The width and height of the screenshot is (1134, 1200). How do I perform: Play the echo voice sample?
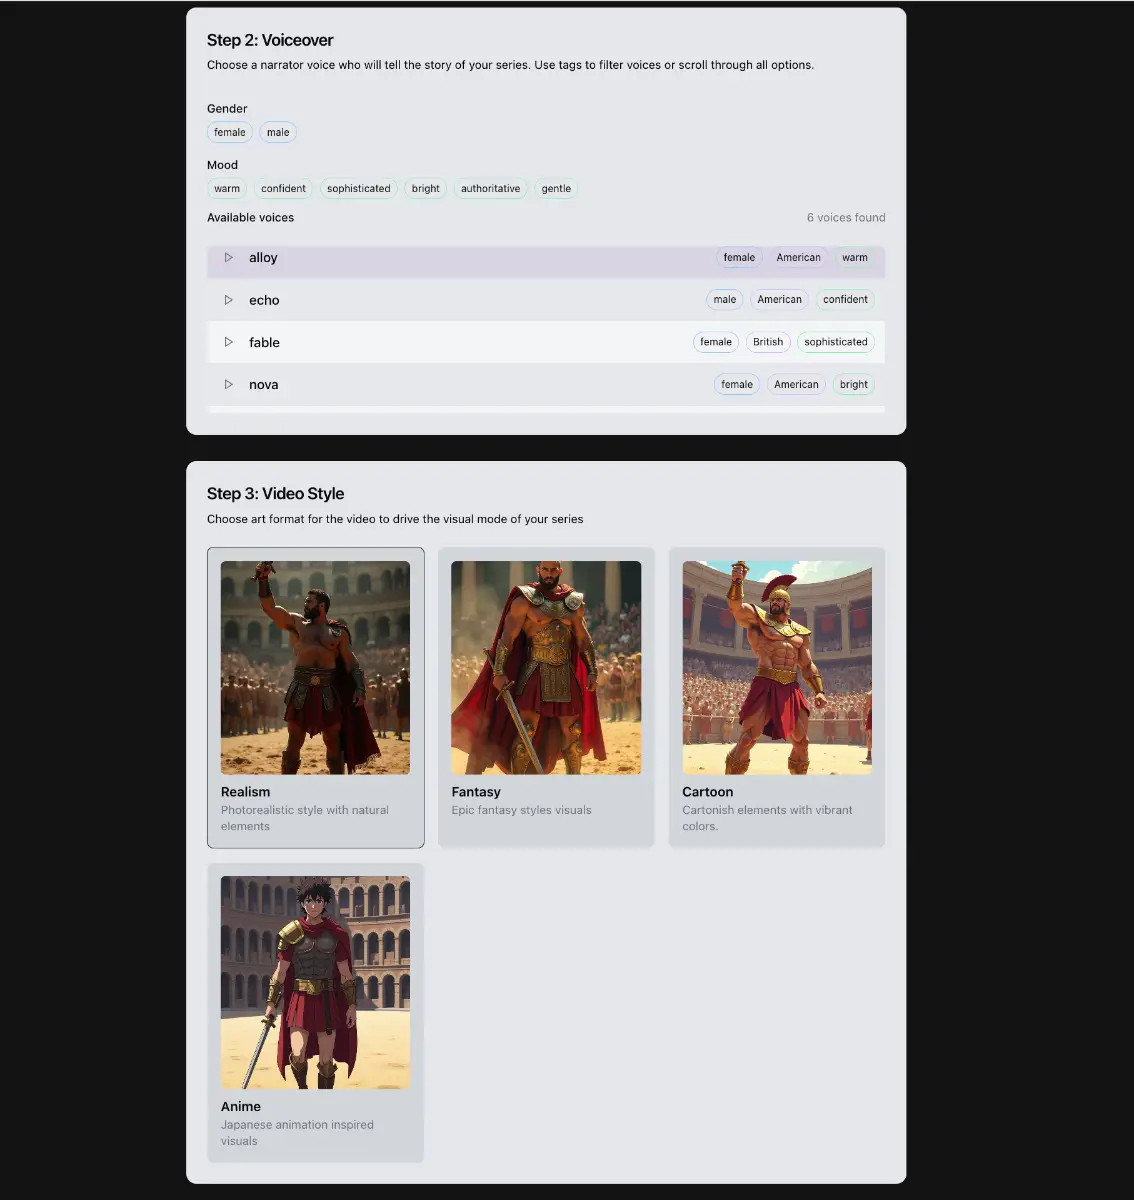tap(228, 300)
